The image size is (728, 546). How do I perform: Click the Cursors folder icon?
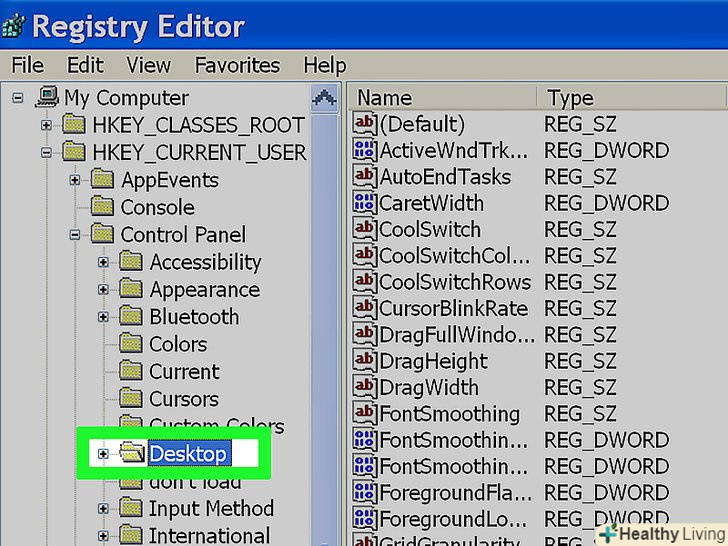(x=131, y=398)
